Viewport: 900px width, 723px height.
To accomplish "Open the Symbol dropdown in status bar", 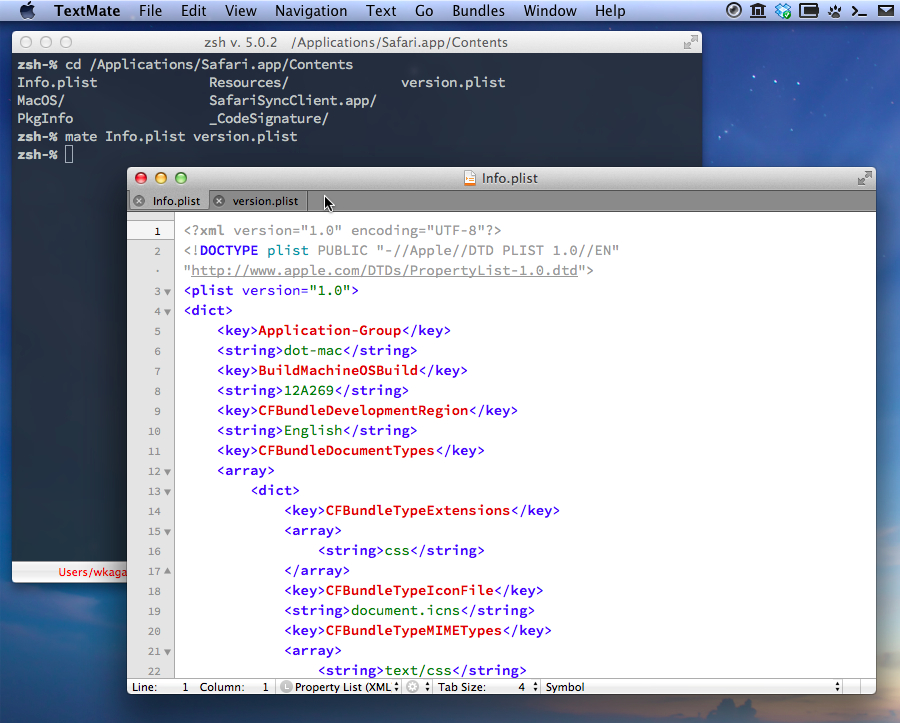I will [693, 687].
